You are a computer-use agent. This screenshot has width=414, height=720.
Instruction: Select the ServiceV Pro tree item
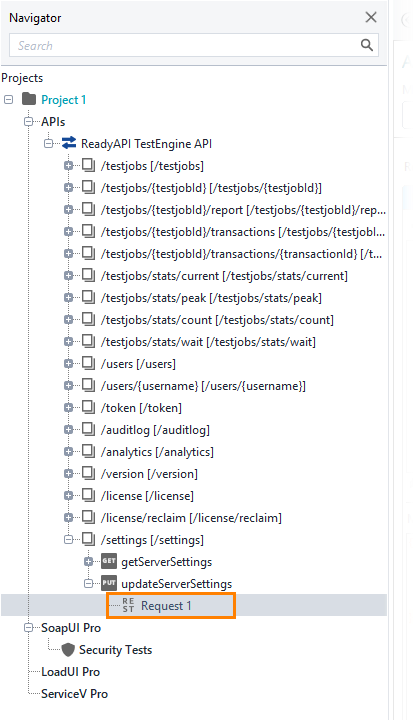(74, 694)
